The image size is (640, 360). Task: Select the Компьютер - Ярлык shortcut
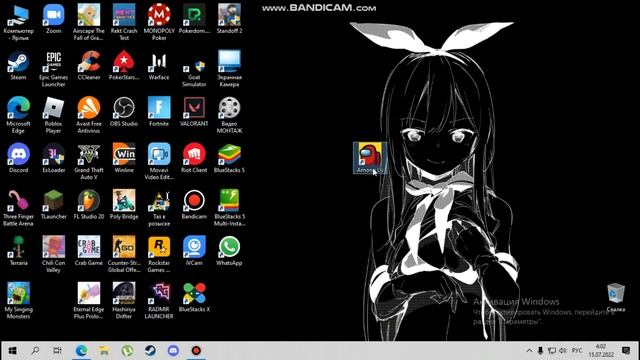point(18,22)
